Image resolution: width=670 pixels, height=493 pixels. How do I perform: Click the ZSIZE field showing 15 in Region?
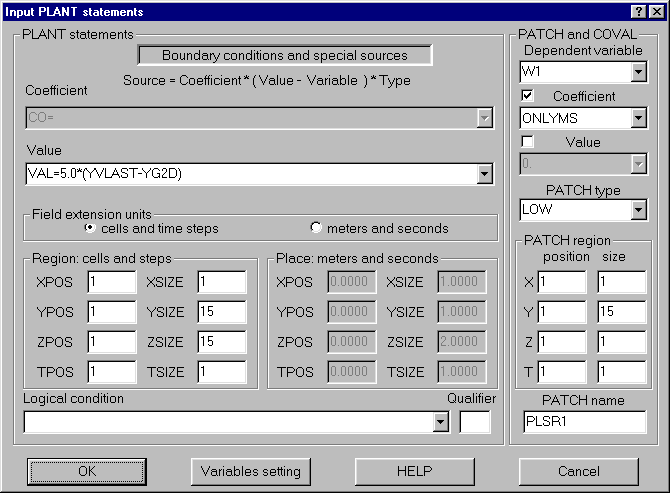(222, 342)
